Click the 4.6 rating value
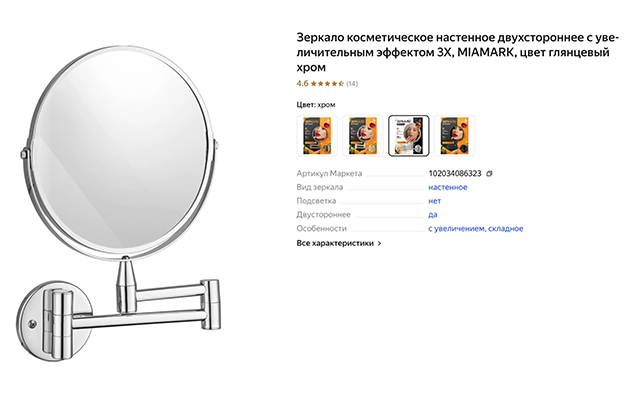 pos(302,84)
